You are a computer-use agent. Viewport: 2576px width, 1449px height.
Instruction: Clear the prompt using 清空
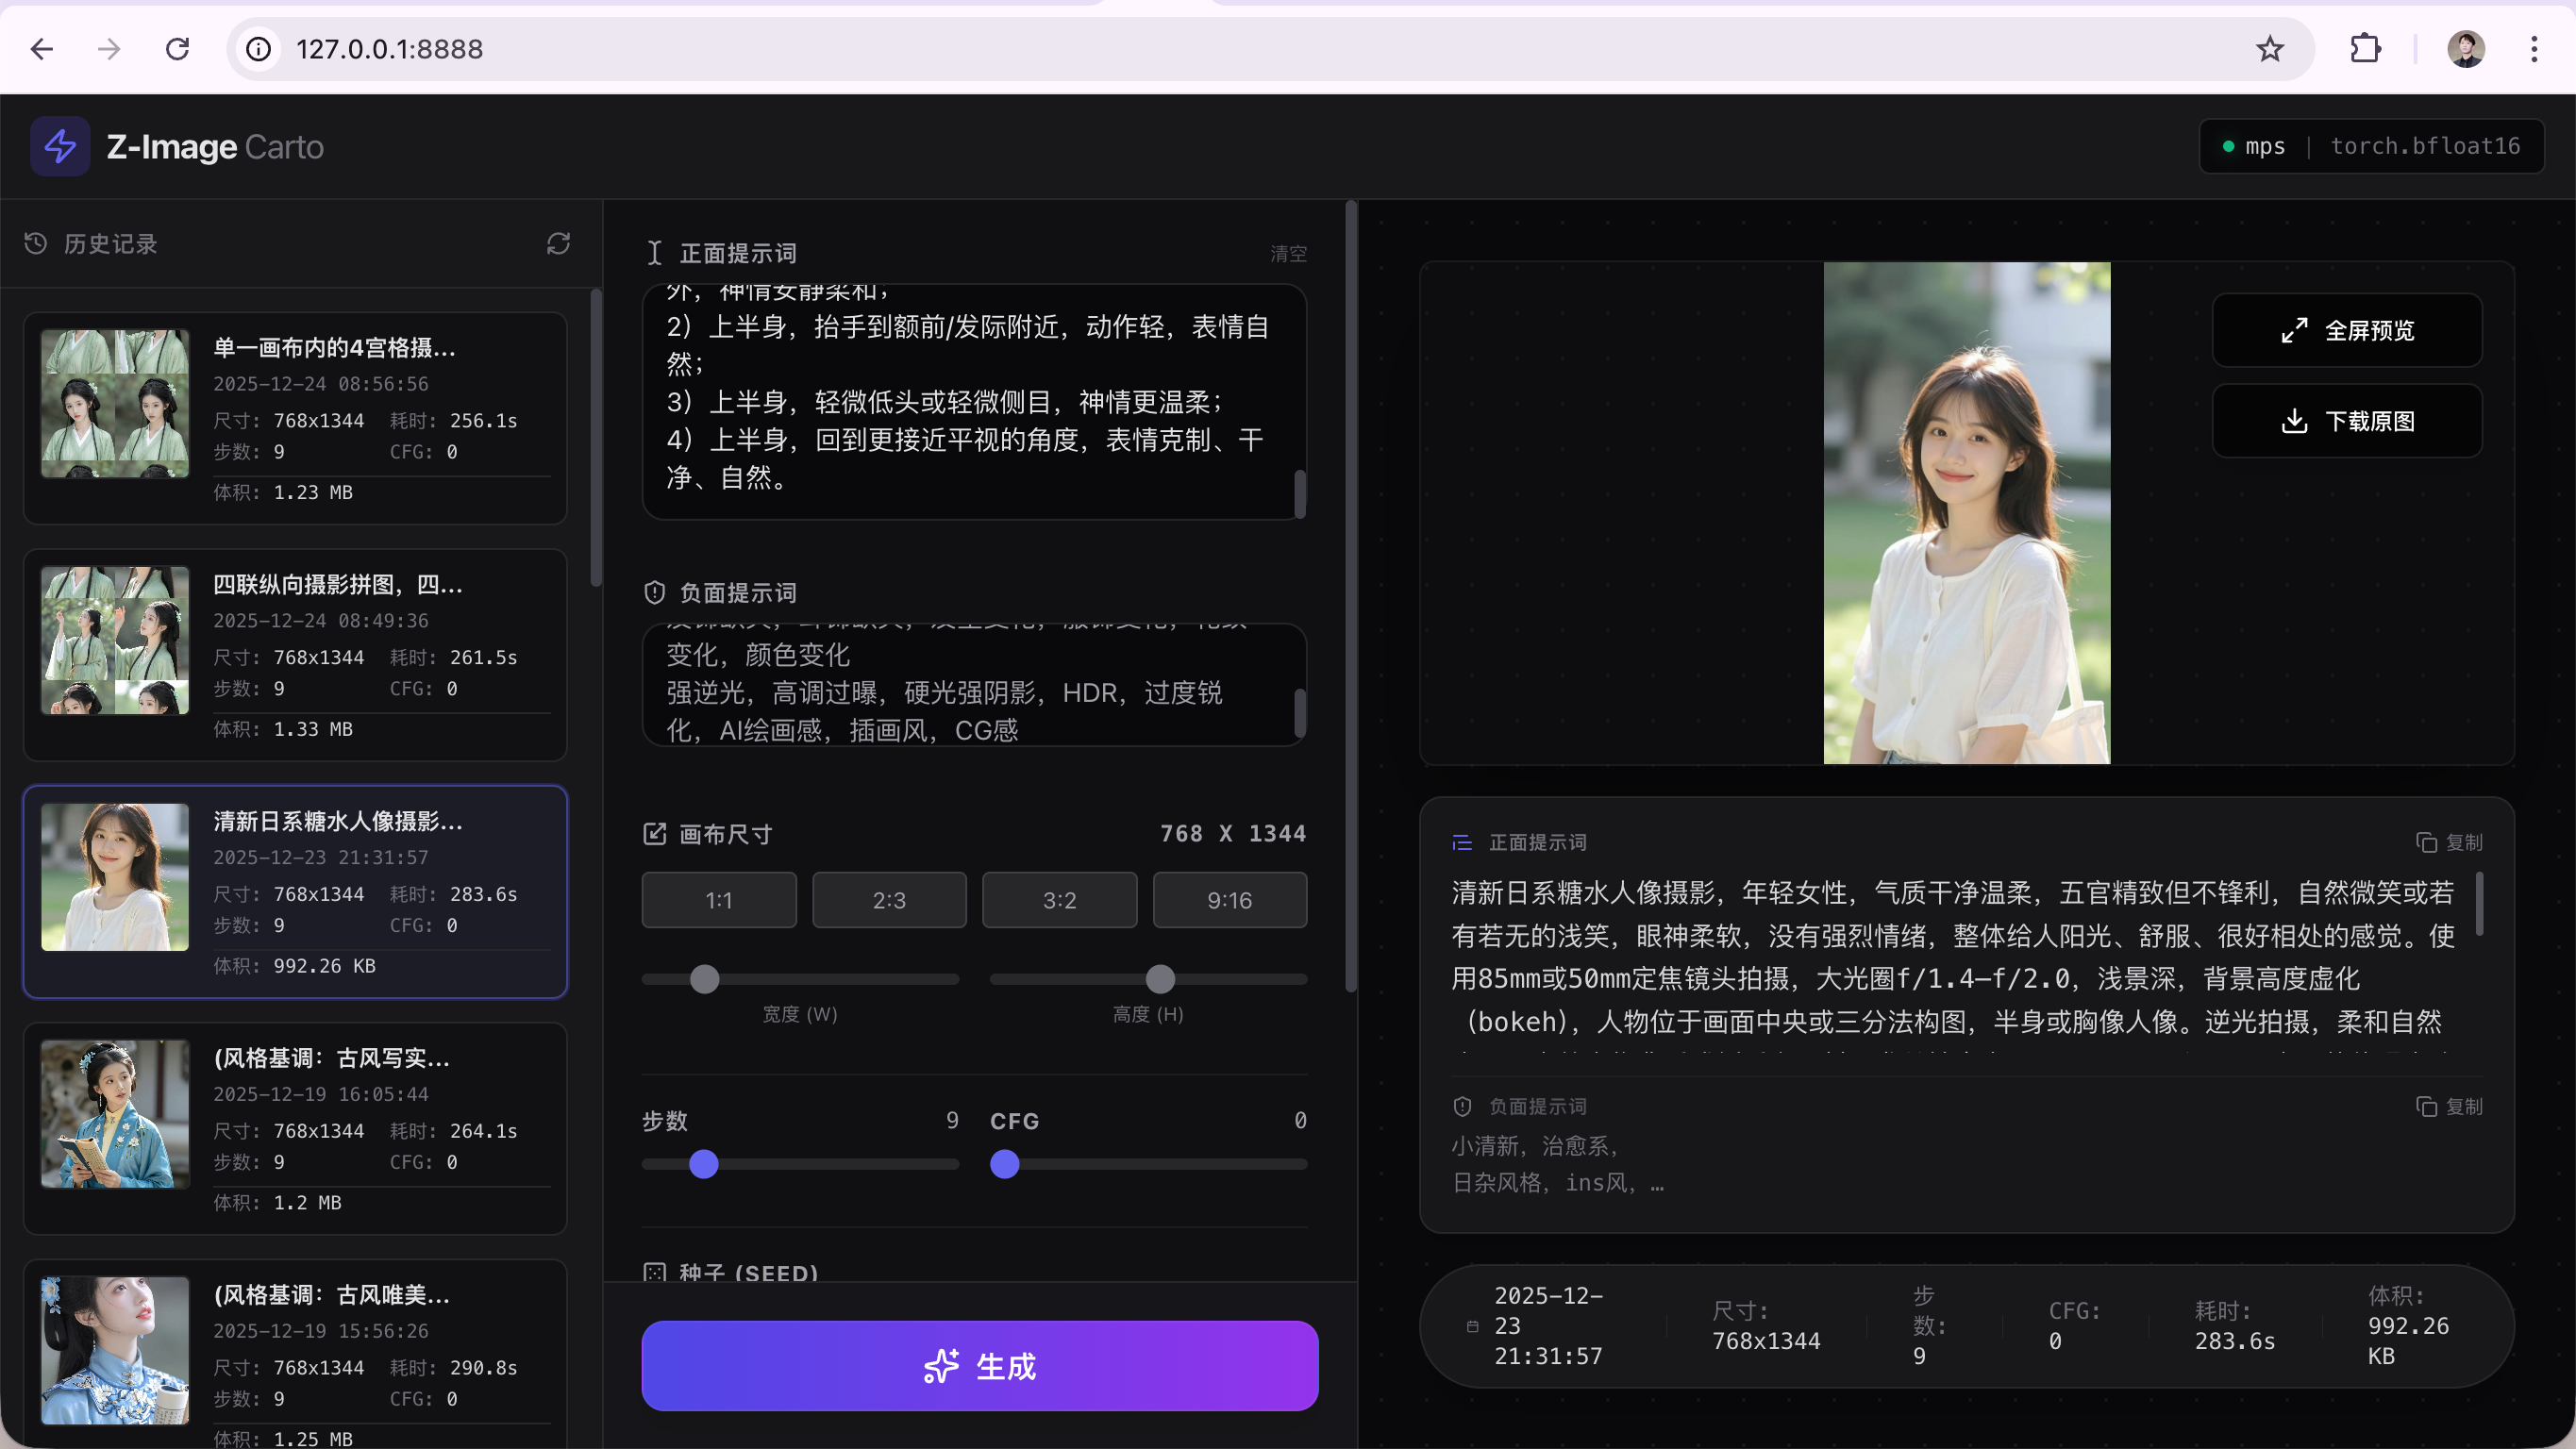coord(1287,253)
